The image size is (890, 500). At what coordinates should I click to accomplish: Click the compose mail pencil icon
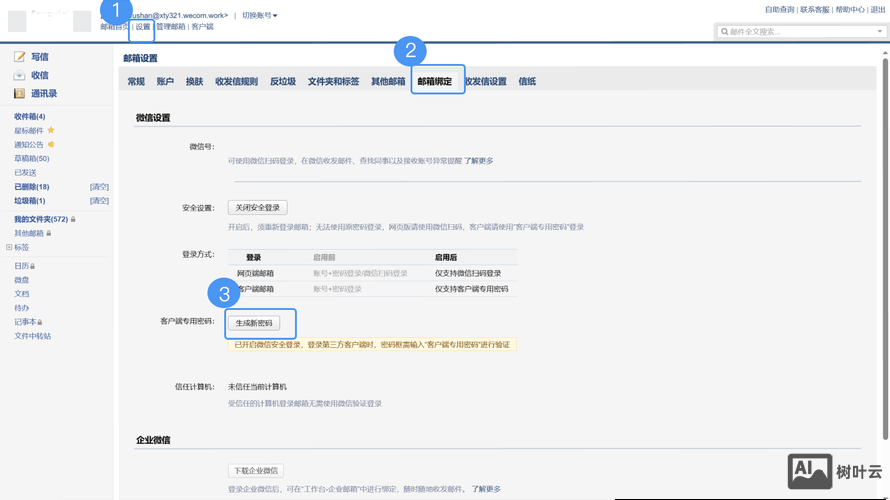[x=19, y=56]
